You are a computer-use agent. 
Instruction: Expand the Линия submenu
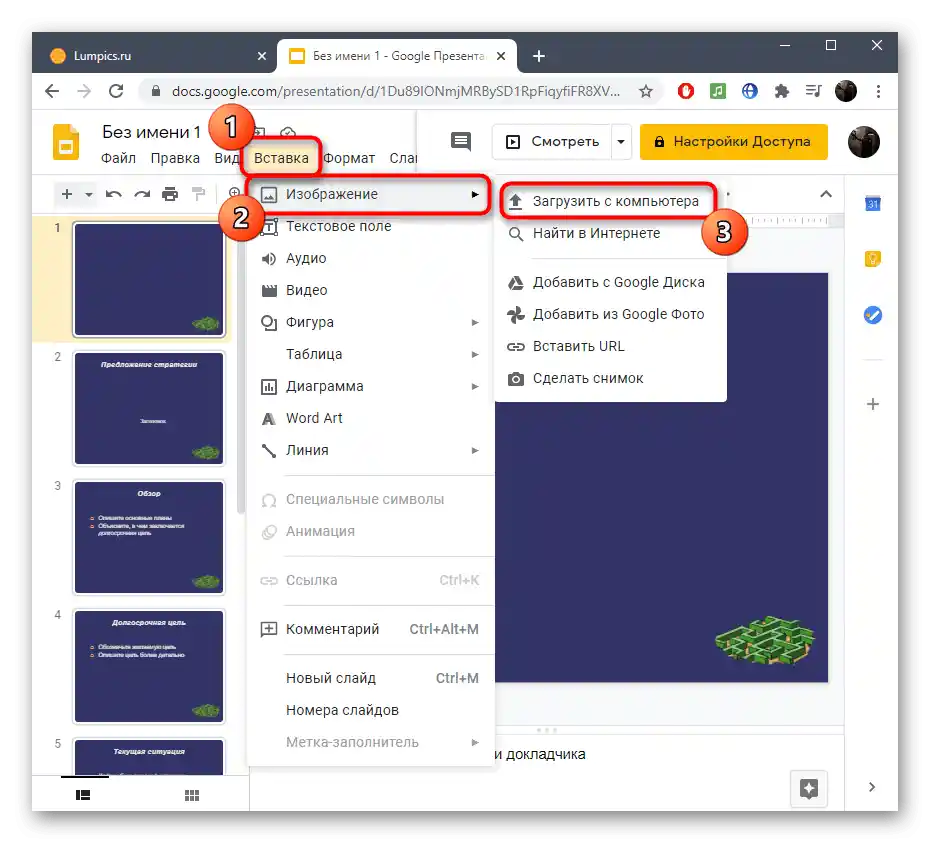tap(370, 450)
